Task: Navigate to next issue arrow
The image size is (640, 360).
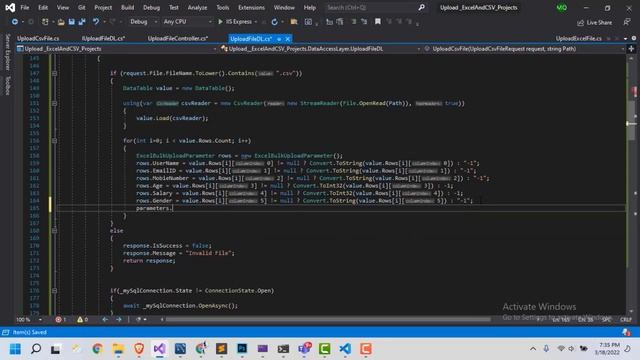Action: coord(119,320)
